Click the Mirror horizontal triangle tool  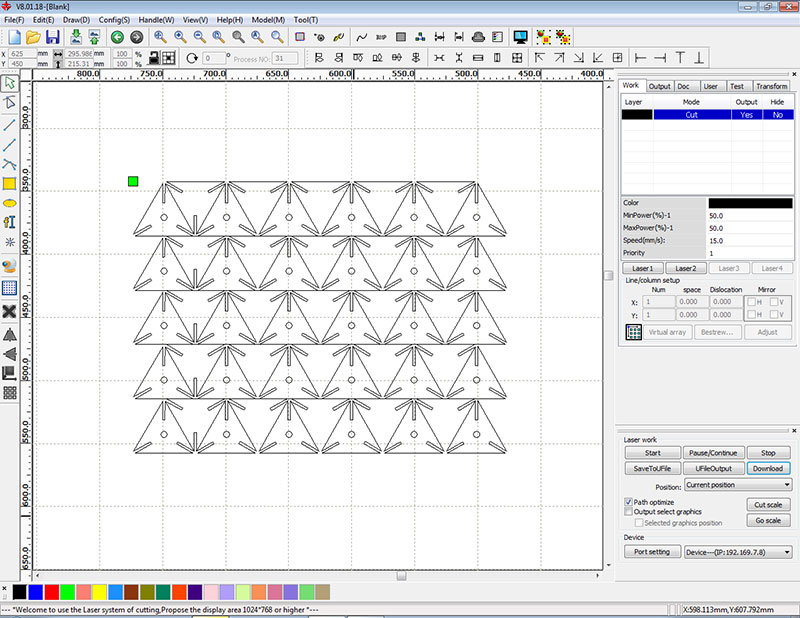[10, 335]
